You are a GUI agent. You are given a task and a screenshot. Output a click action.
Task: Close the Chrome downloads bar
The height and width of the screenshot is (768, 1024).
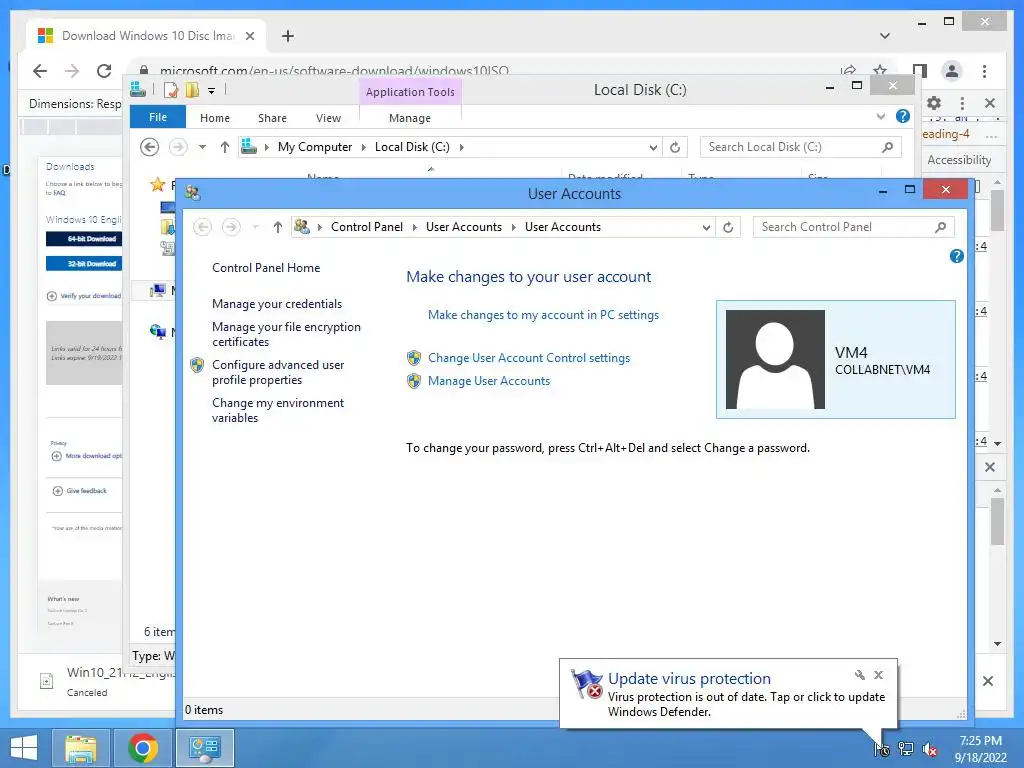pos(988,681)
